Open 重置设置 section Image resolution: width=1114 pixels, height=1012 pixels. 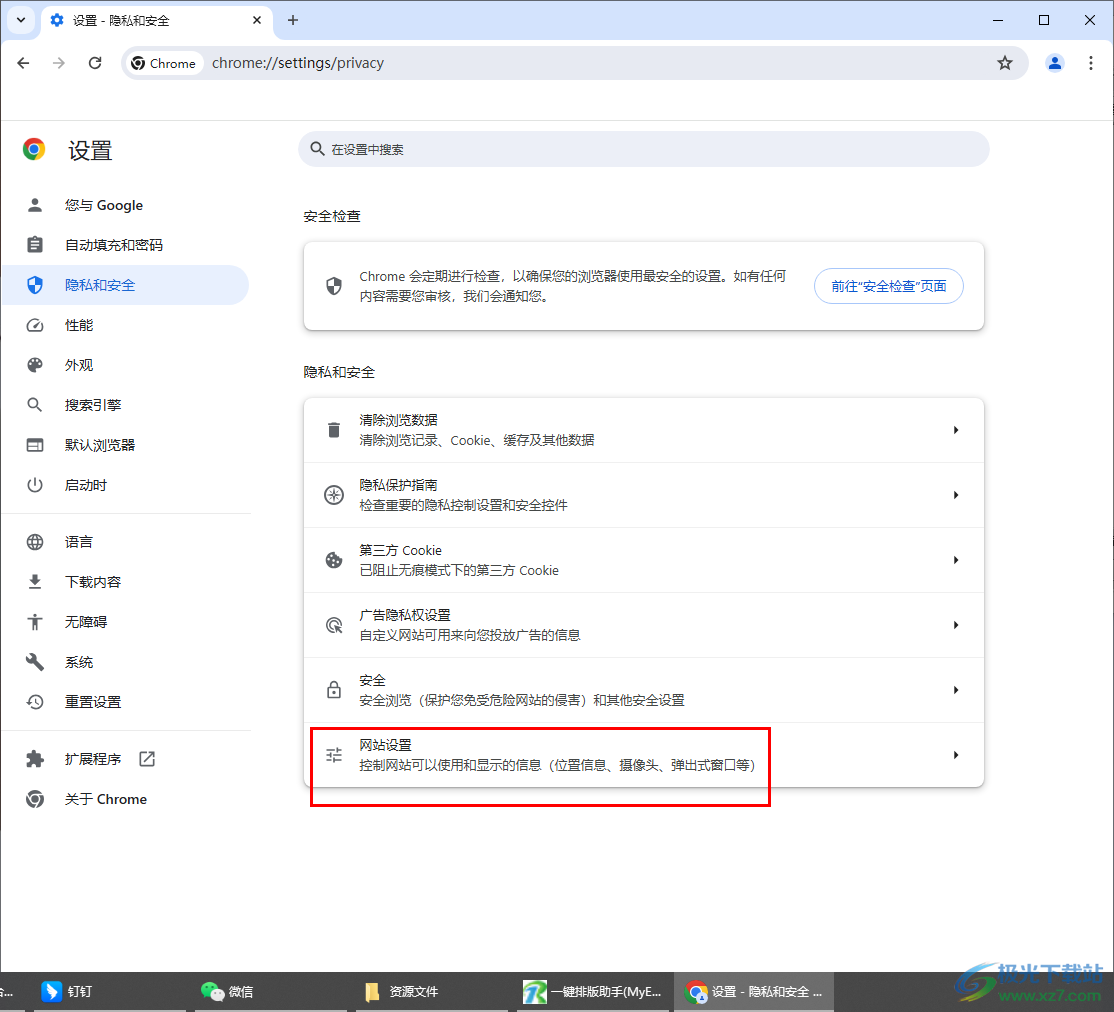(x=125, y=702)
